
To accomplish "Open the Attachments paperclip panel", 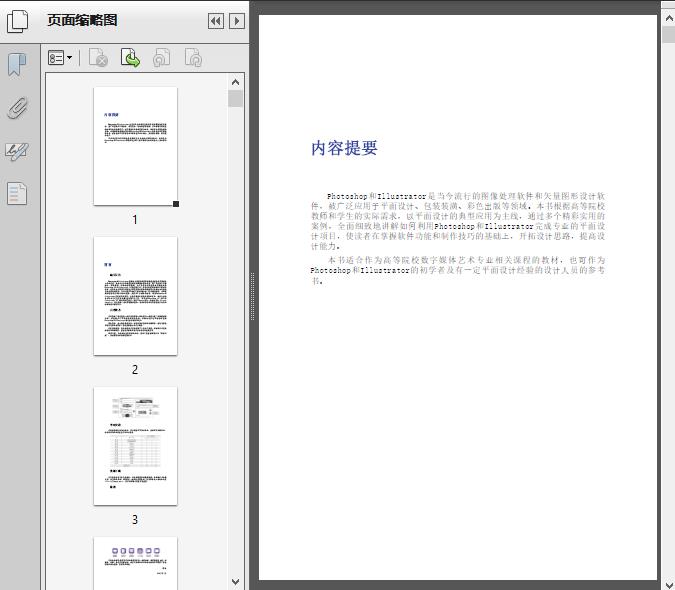I will (x=17, y=108).
